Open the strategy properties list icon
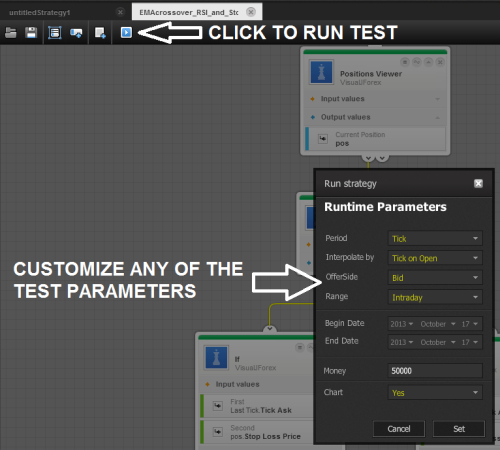The width and height of the screenshot is (500, 450). point(55,33)
